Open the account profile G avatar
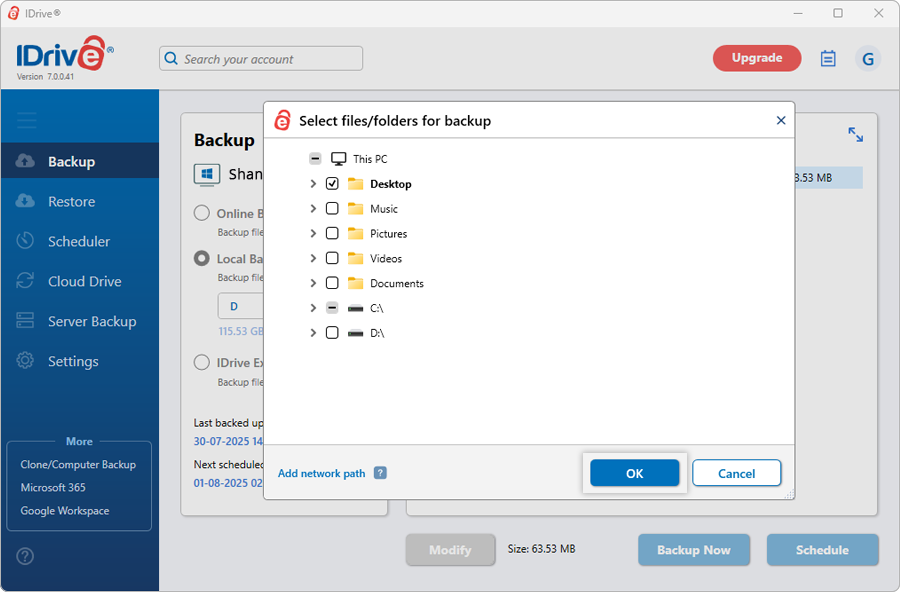 [868, 59]
